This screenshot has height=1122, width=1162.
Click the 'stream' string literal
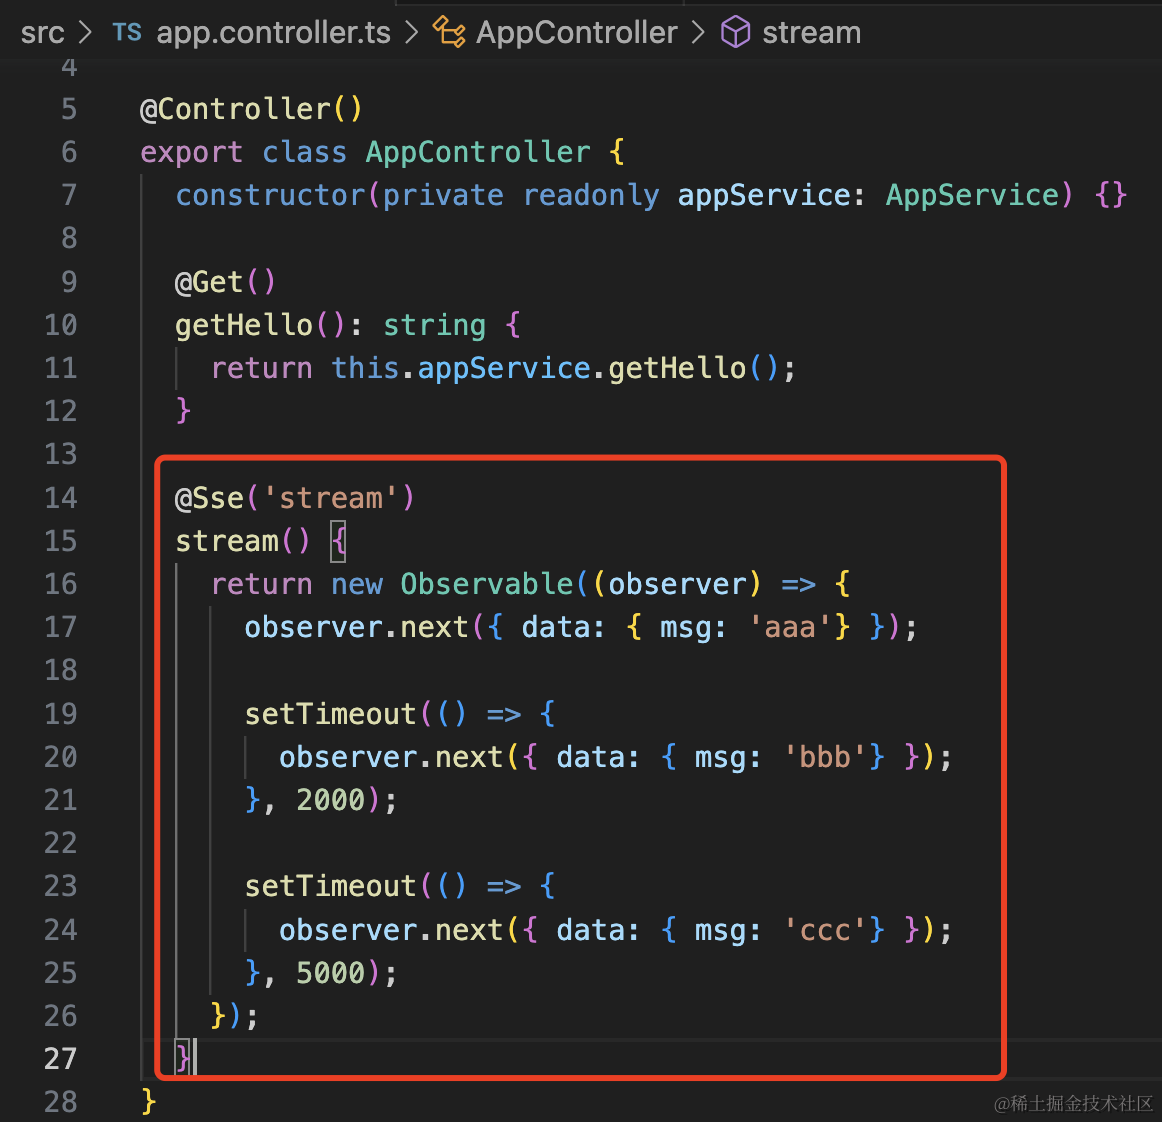click(331, 497)
